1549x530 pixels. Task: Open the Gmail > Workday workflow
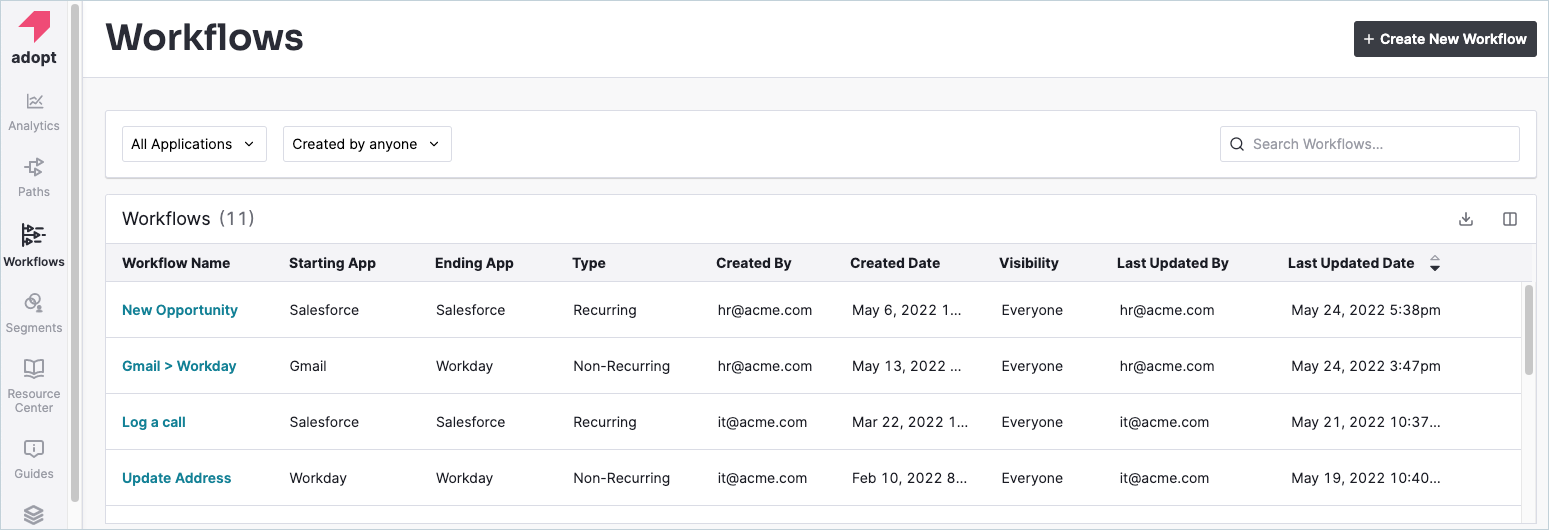[x=179, y=366]
